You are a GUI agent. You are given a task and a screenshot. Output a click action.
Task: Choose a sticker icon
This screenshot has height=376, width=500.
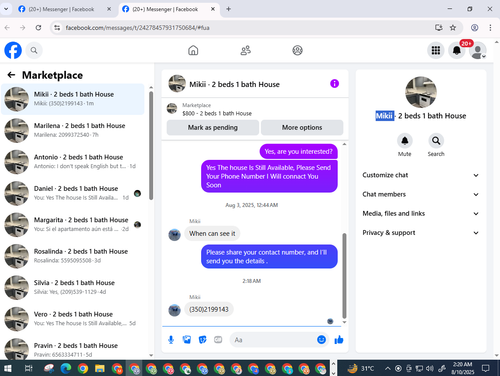pyautogui.click(x=202, y=340)
